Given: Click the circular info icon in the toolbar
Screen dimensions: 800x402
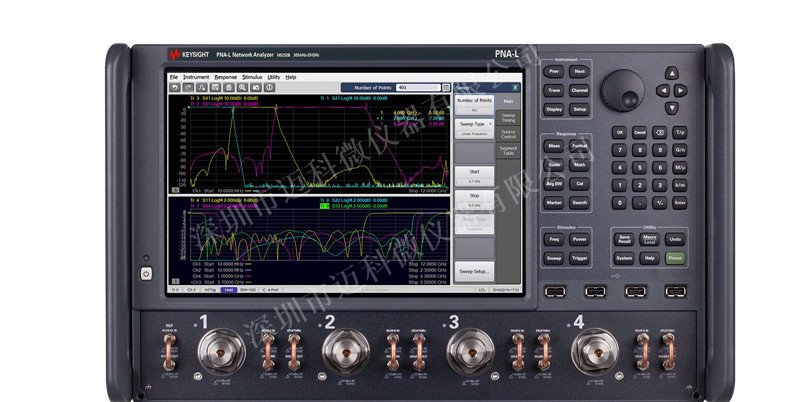Looking at the screenshot, I should pos(269,88).
